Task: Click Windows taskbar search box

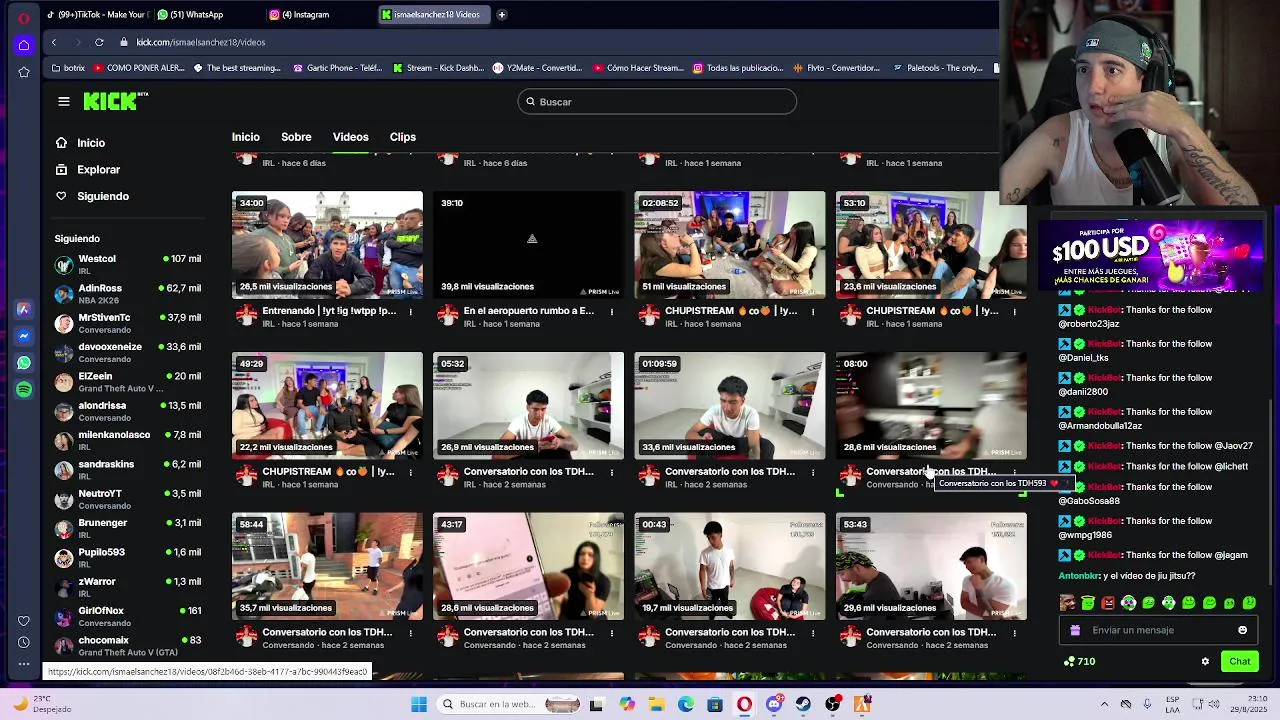Action: pyautogui.click(x=510, y=704)
